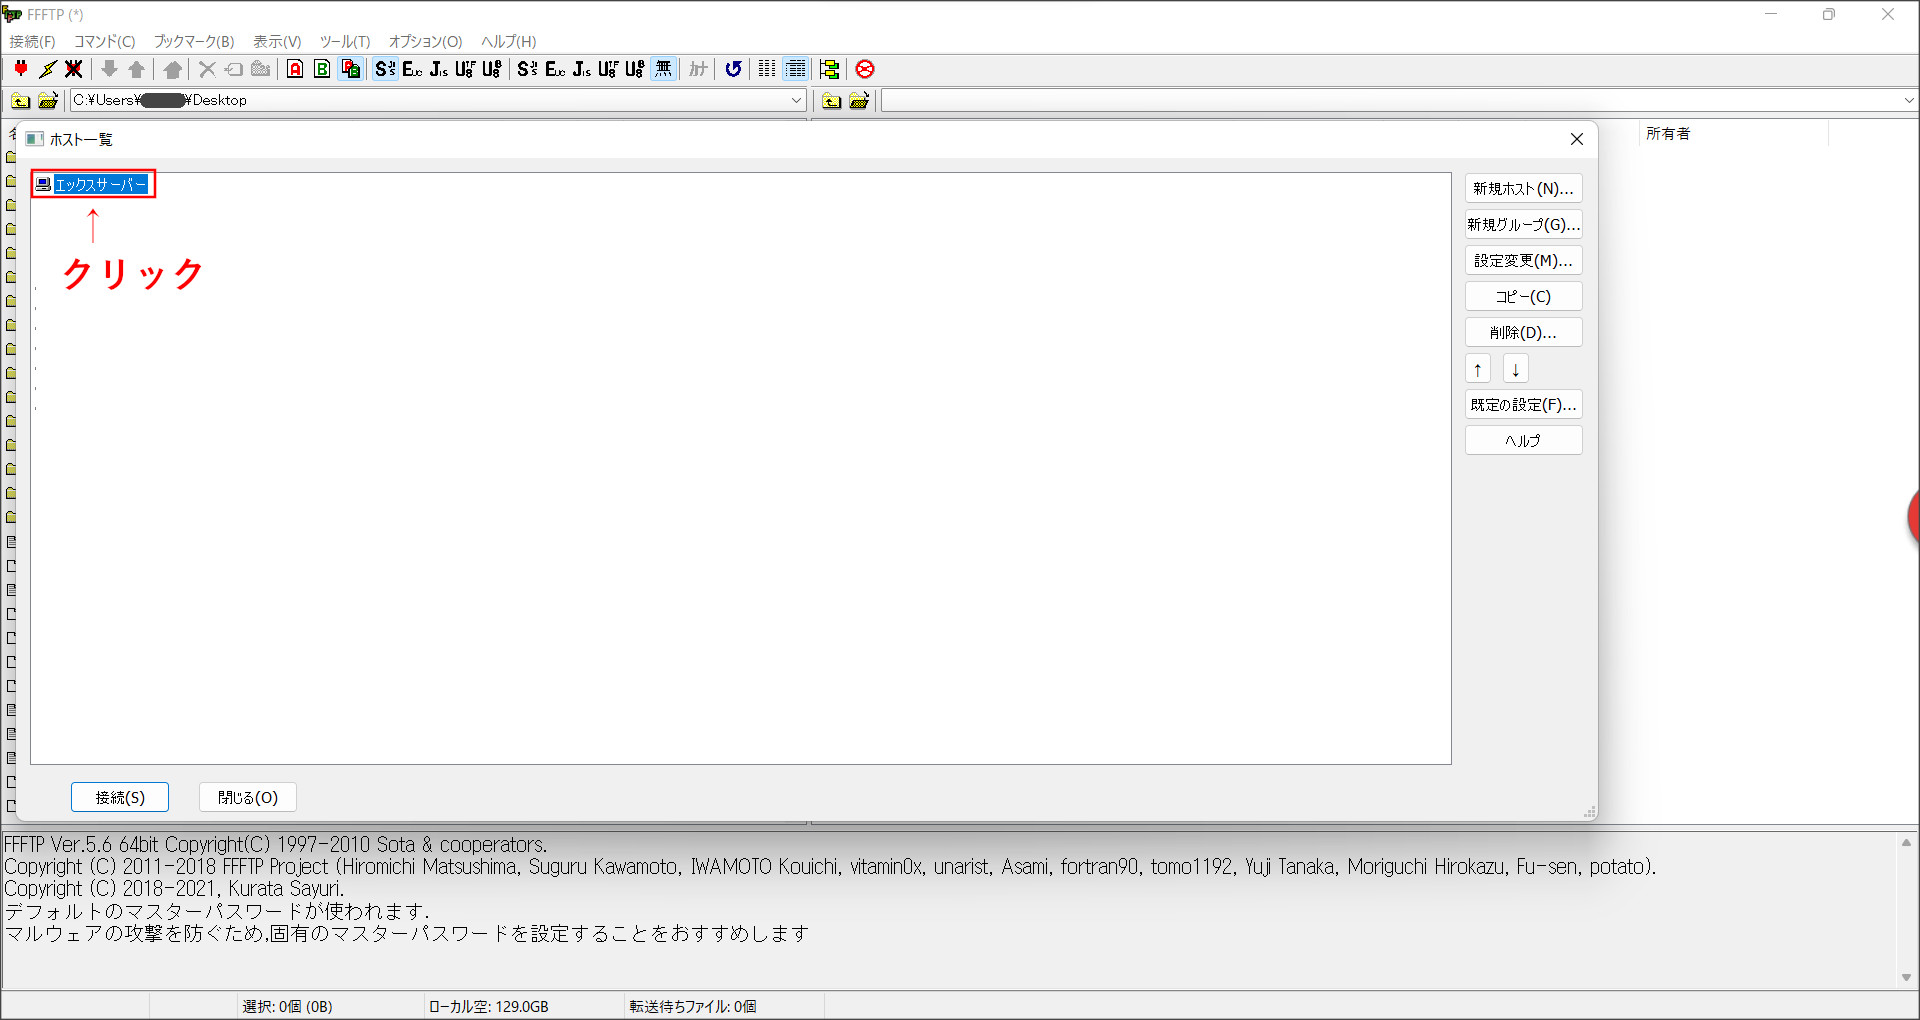Viewport: 1920px width, 1020px height.
Task: Click the Connect plug icon in toolbar
Action: [x=21, y=69]
